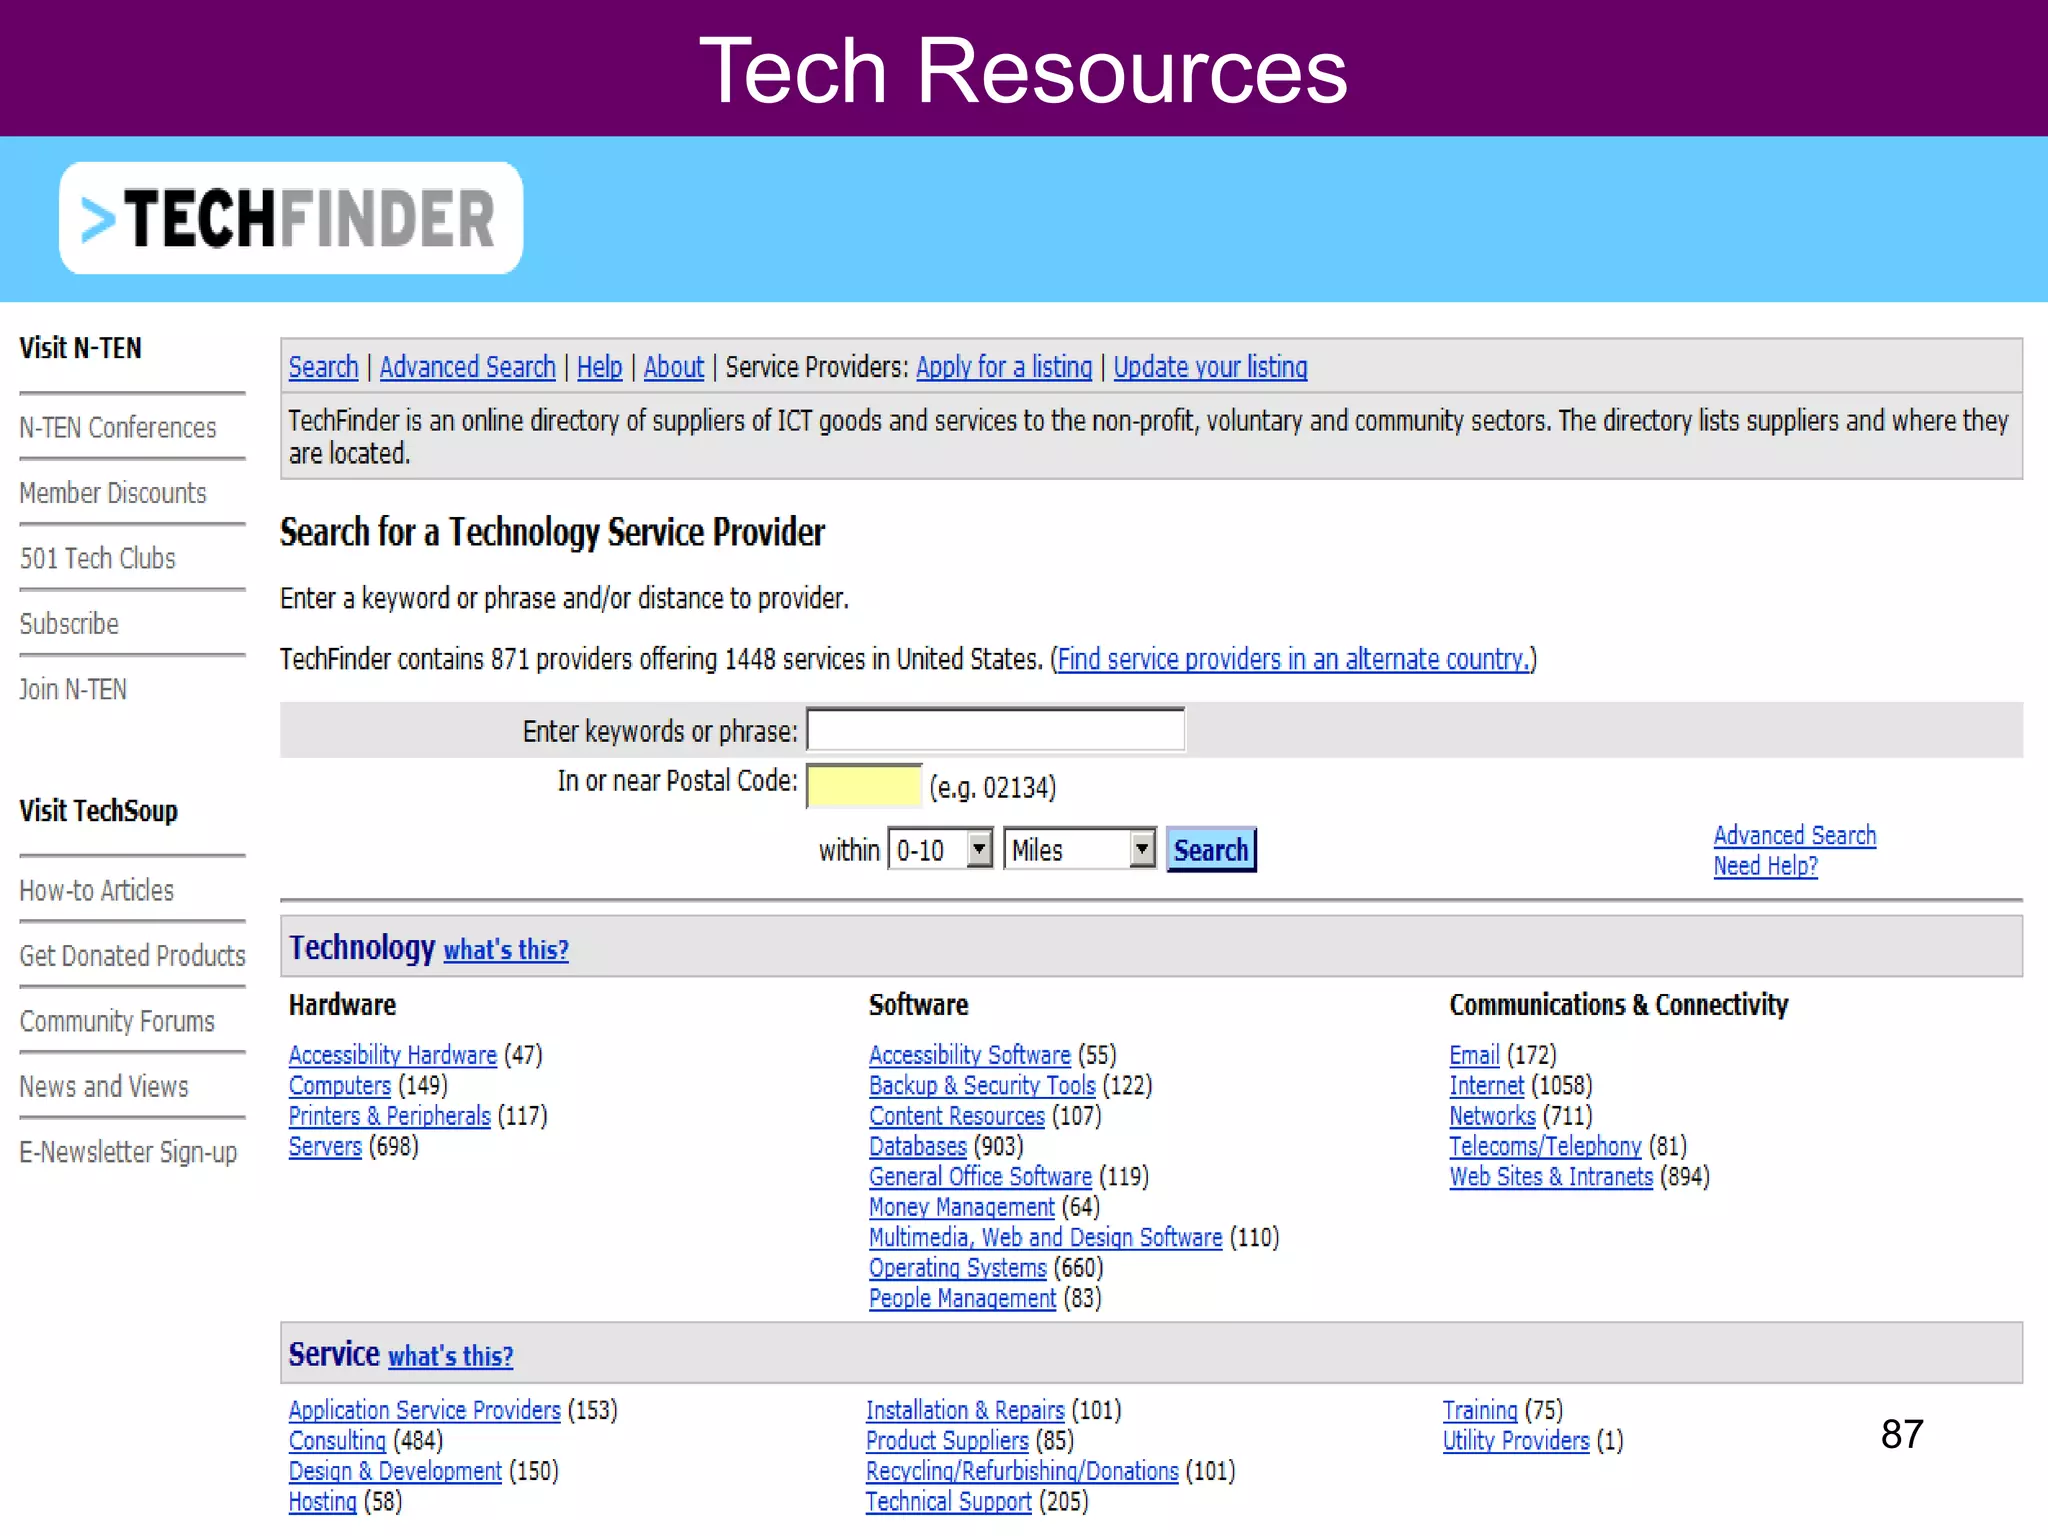Open Money Management category
Image resolution: width=2048 pixels, height=1536 pixels.
click(961, 1207)
